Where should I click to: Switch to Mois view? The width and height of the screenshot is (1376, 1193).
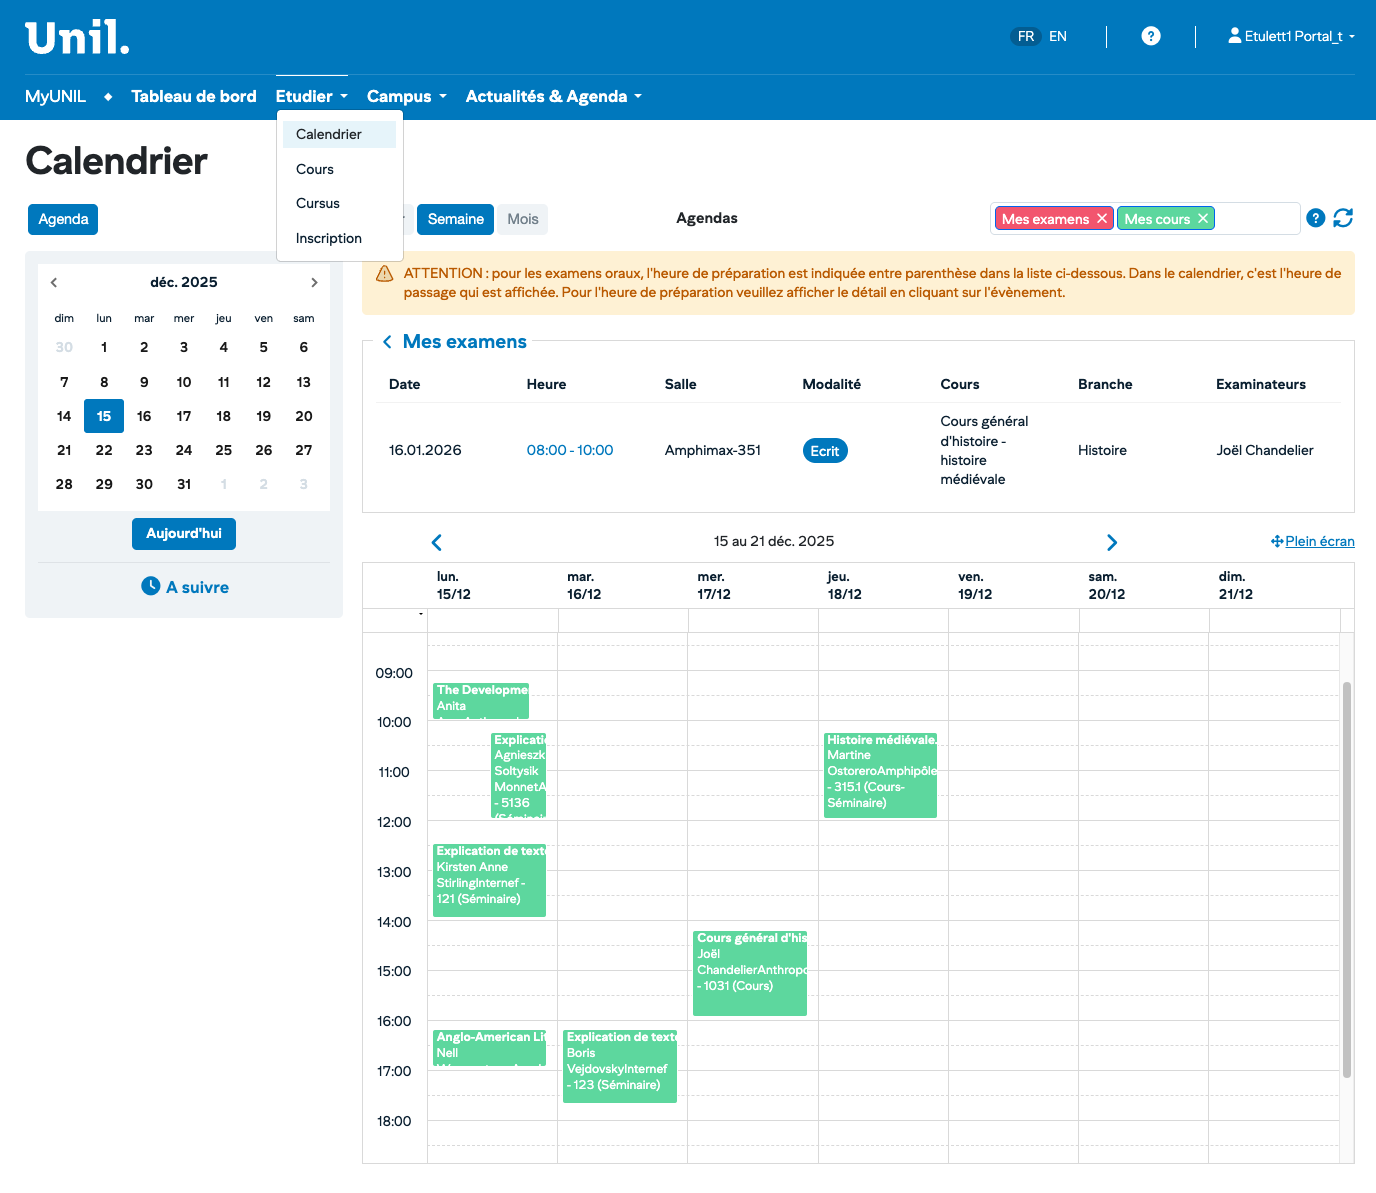click(x=522, y=219)
